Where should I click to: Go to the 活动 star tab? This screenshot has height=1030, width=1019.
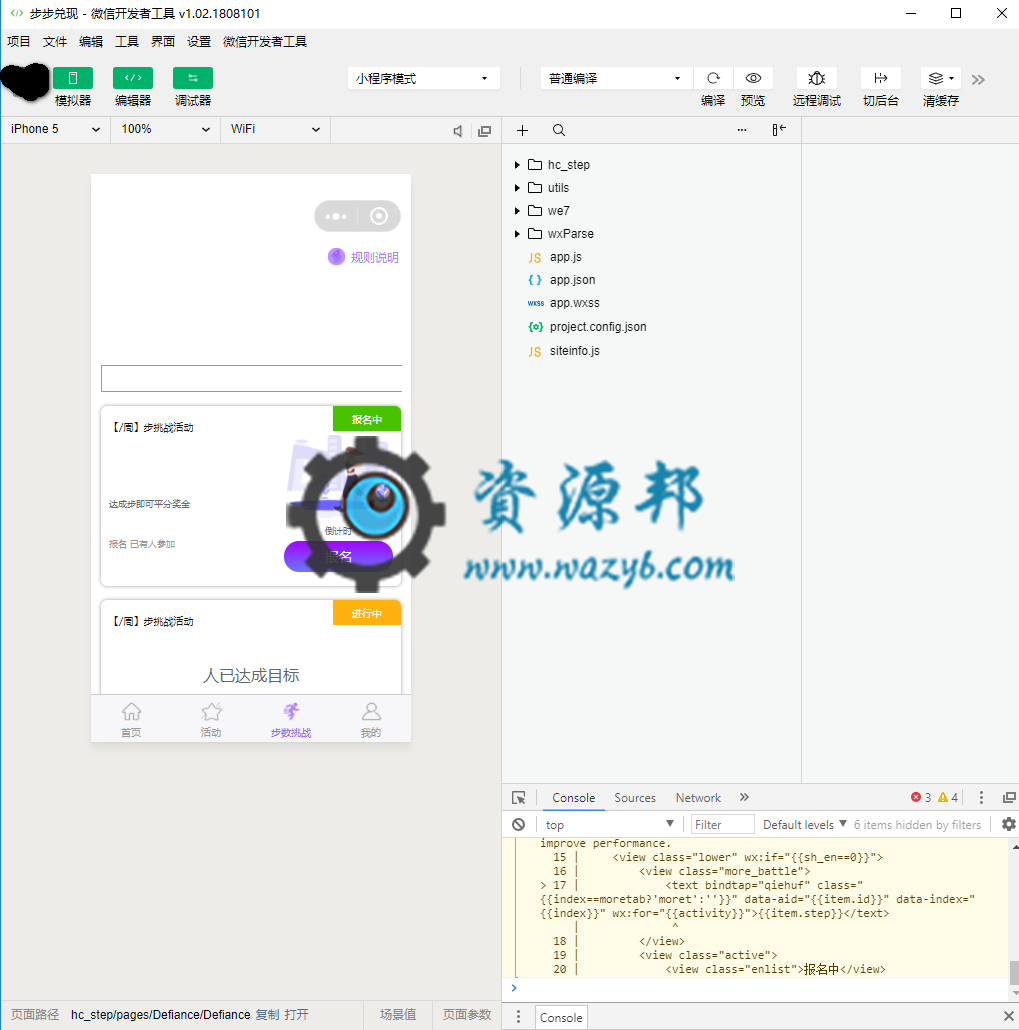[x=211, y=719]
